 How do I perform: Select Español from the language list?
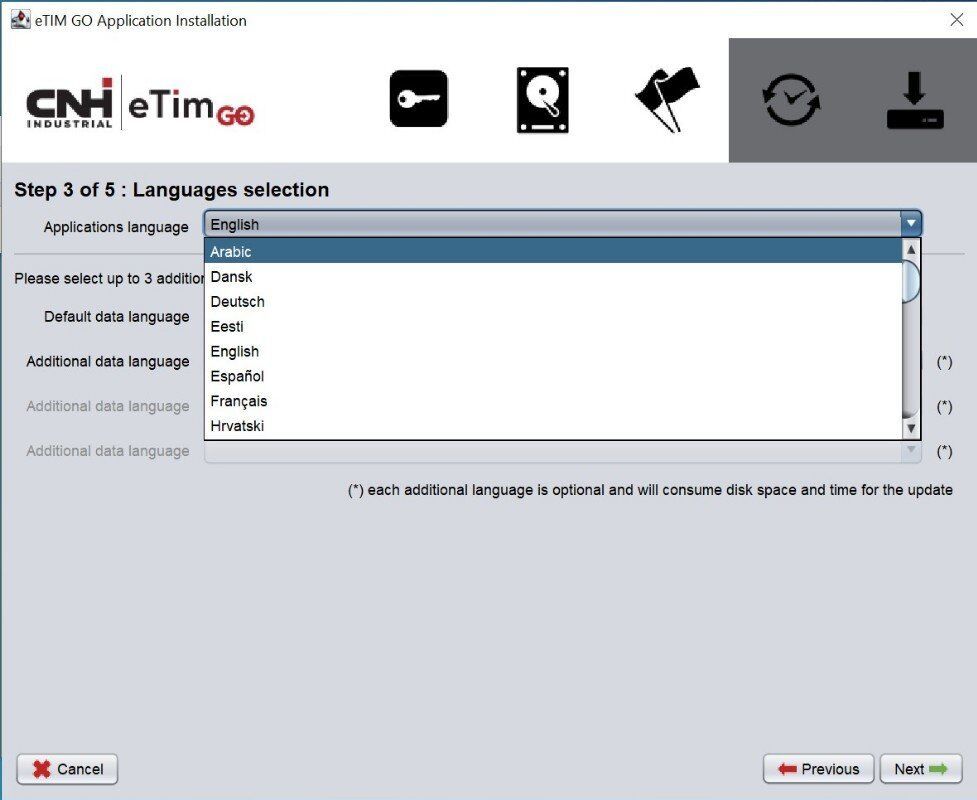click(553, 376)
